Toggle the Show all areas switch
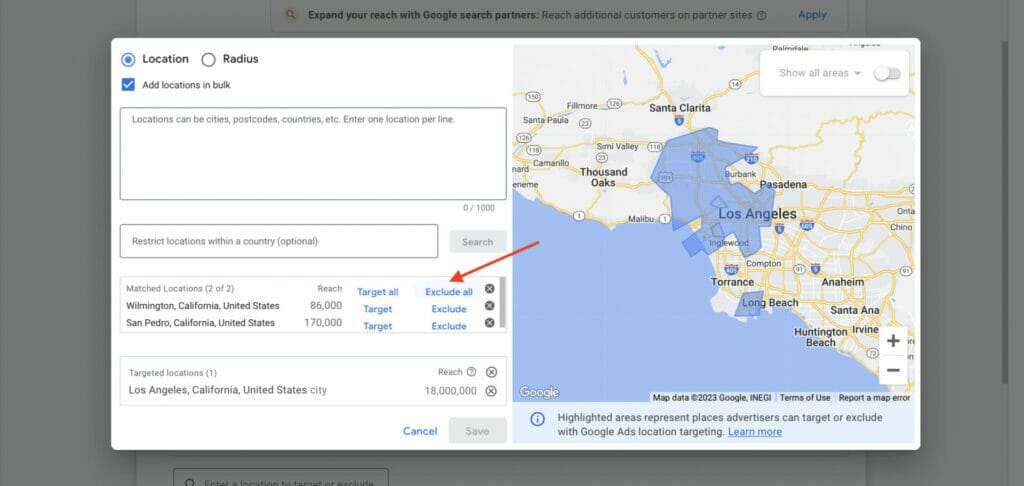 tap(886, 73)
